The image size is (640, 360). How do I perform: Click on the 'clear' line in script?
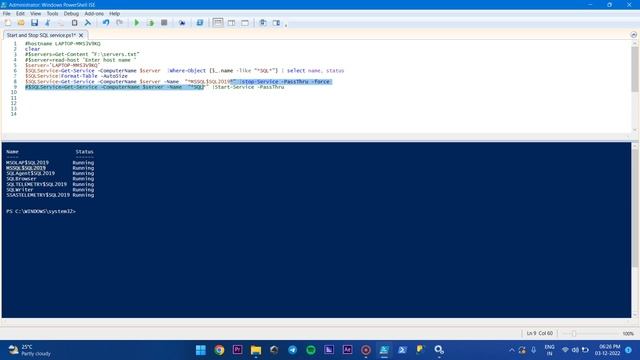coord(33,49)
